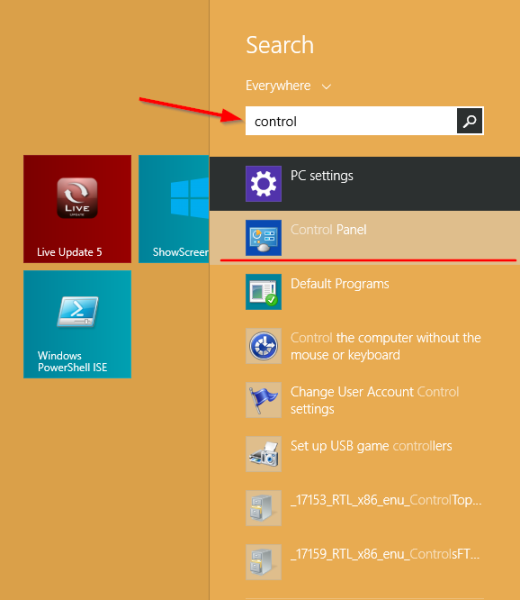This screenshot has width=520, height=600.
Task: Open Control the computer without the mouse result
Action: click(365, 346)
